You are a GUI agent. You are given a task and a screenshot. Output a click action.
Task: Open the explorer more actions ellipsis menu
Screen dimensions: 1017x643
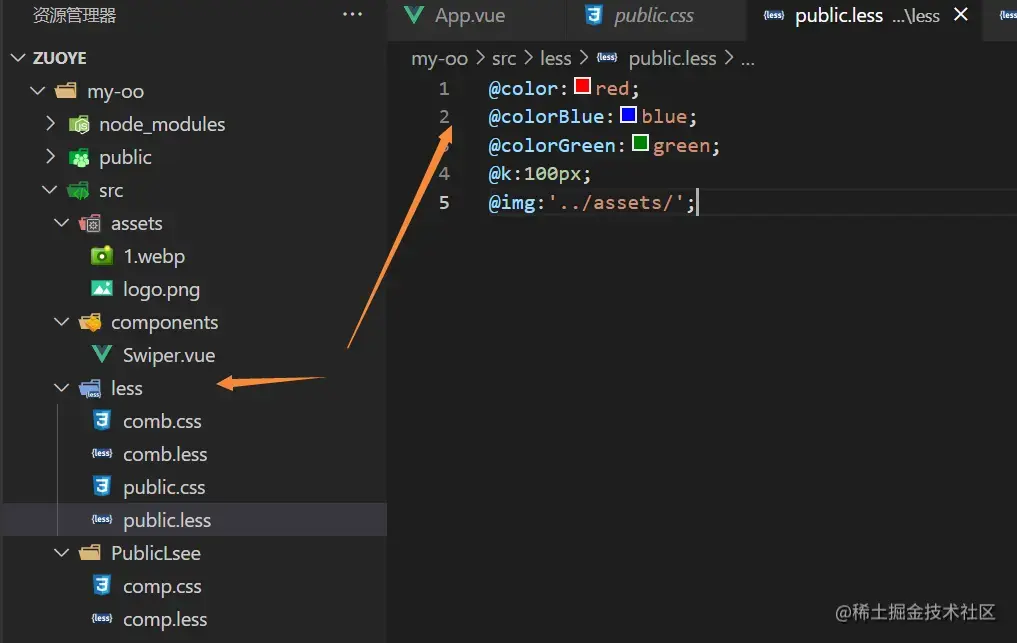(x=352, y=14)
